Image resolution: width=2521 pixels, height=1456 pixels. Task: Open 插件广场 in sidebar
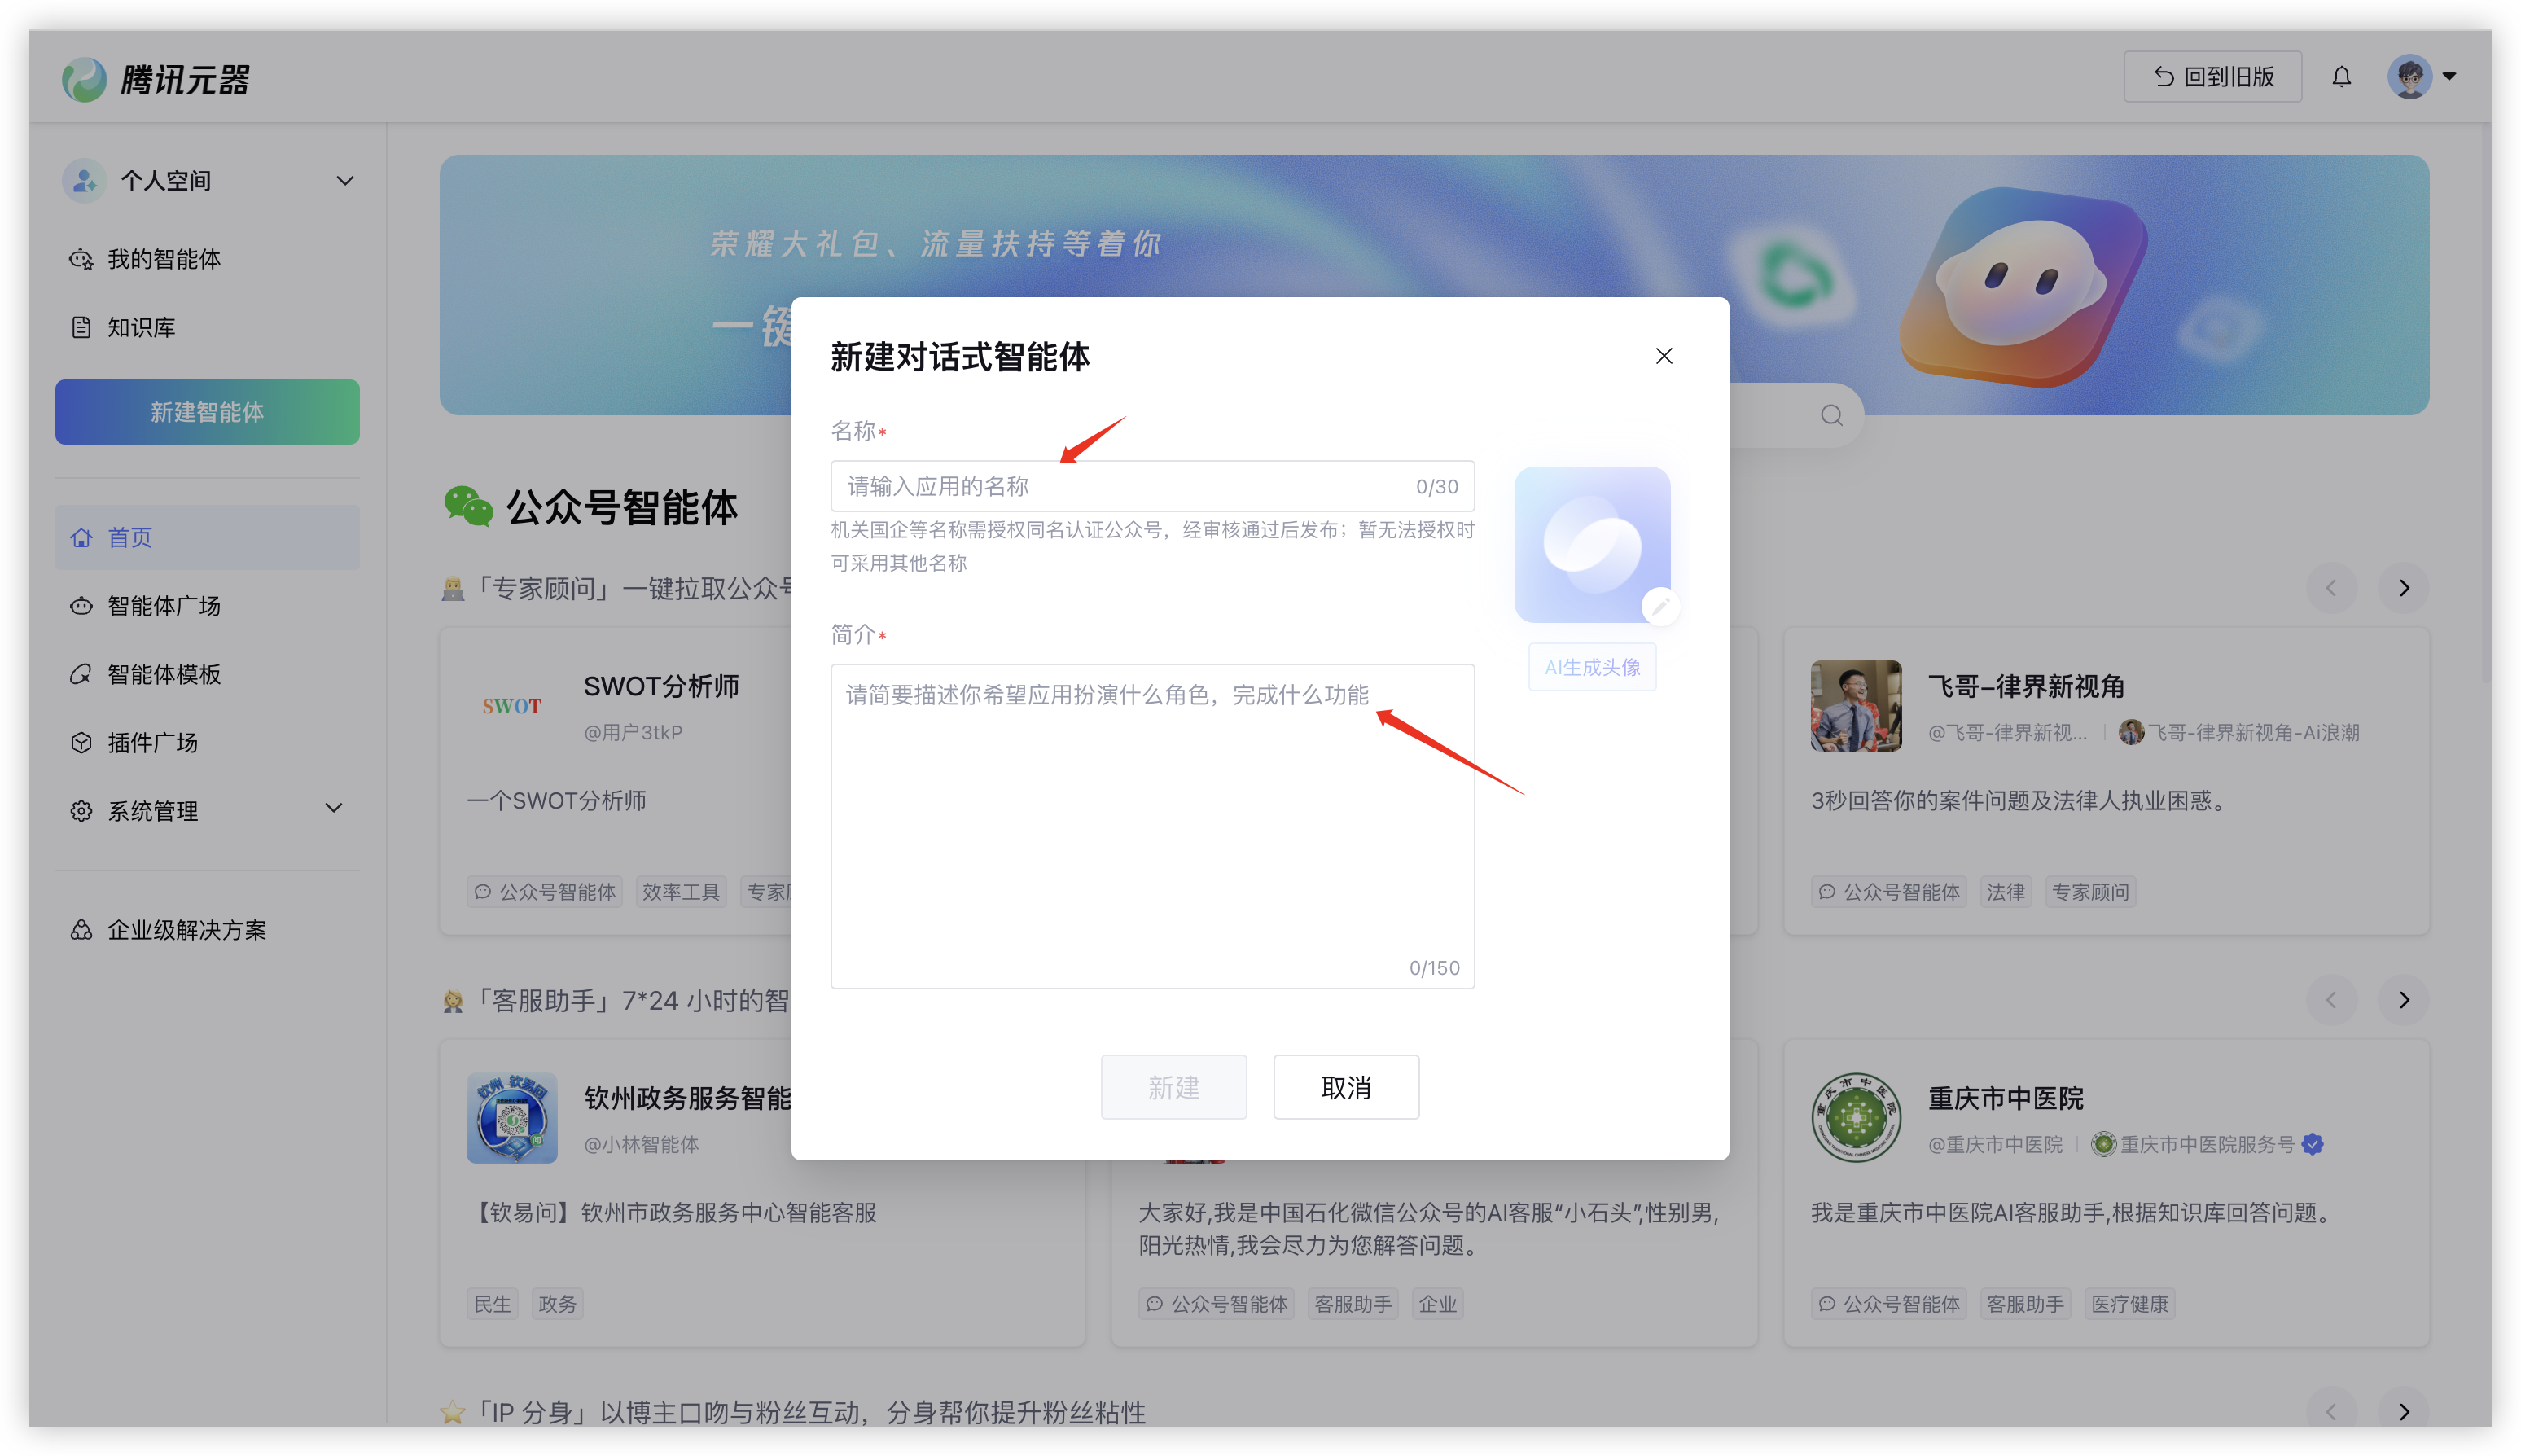(152, 743)
